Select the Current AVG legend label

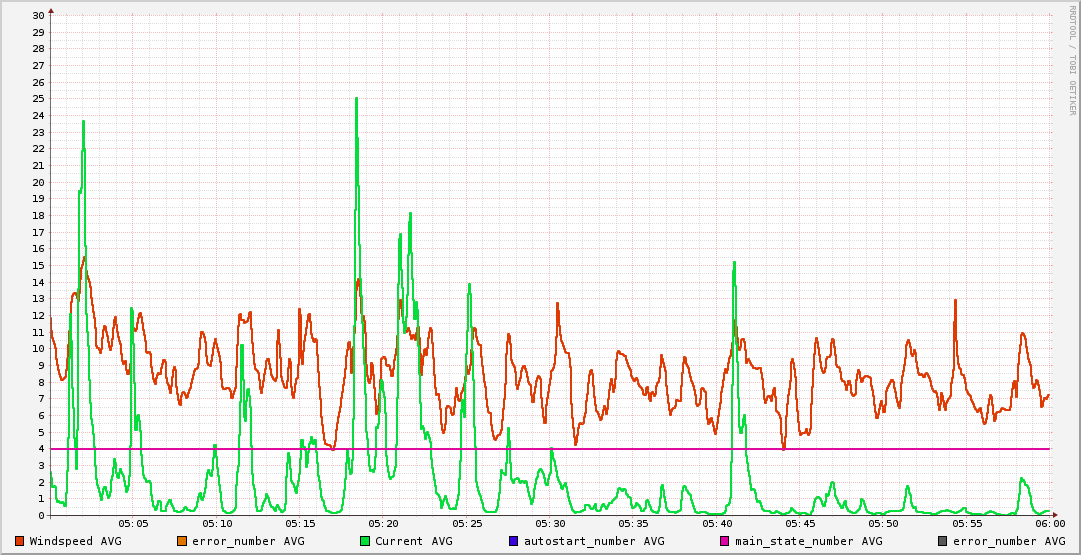tap(413, 541)
